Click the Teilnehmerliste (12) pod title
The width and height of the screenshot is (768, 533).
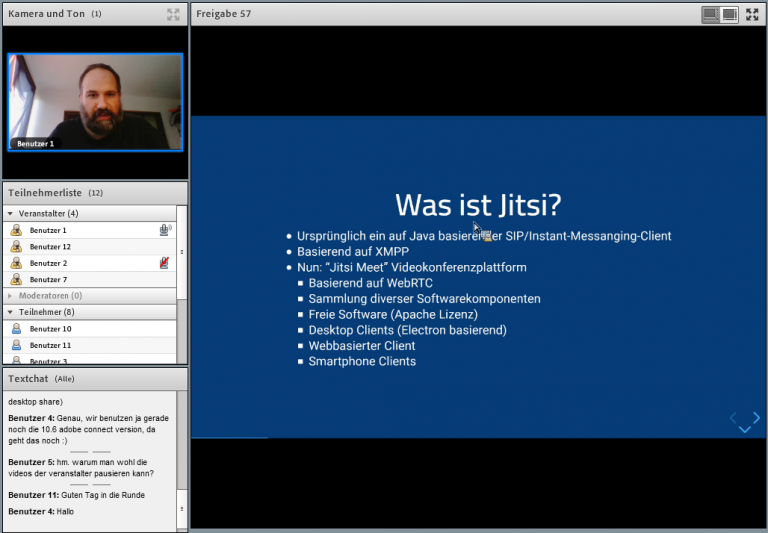coord(55,193)
